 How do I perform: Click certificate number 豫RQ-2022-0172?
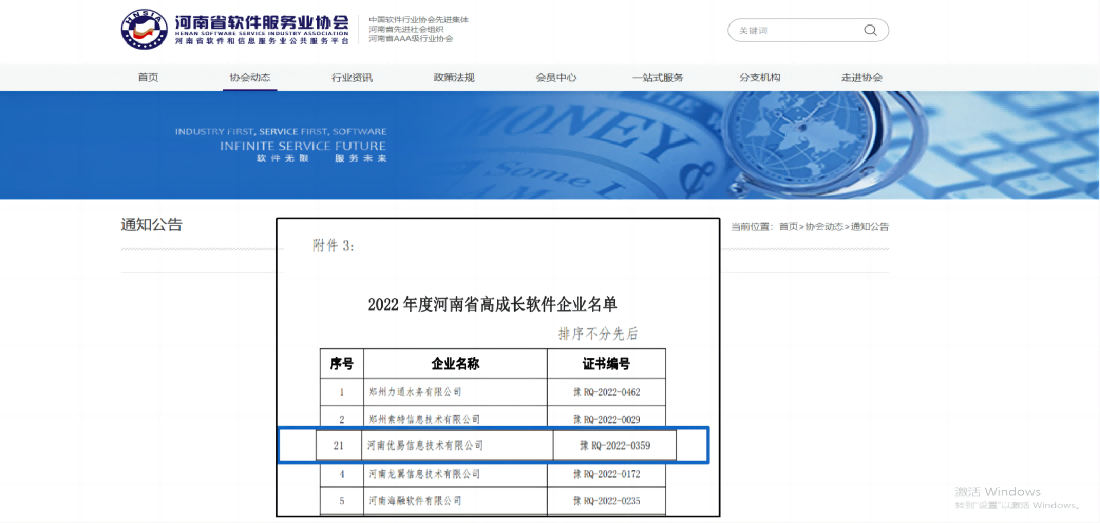pos(607,474)
